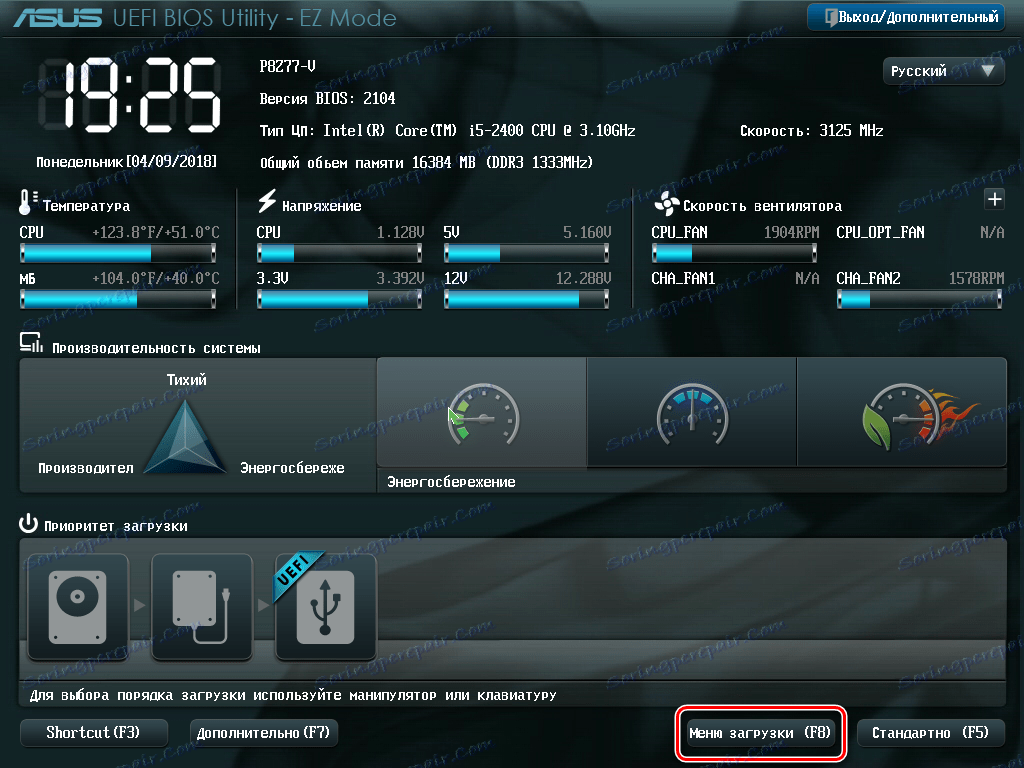Open Дополнительно (F7) advanced mode
This screenshot has width=1024, height=768.
click(264, 733)
